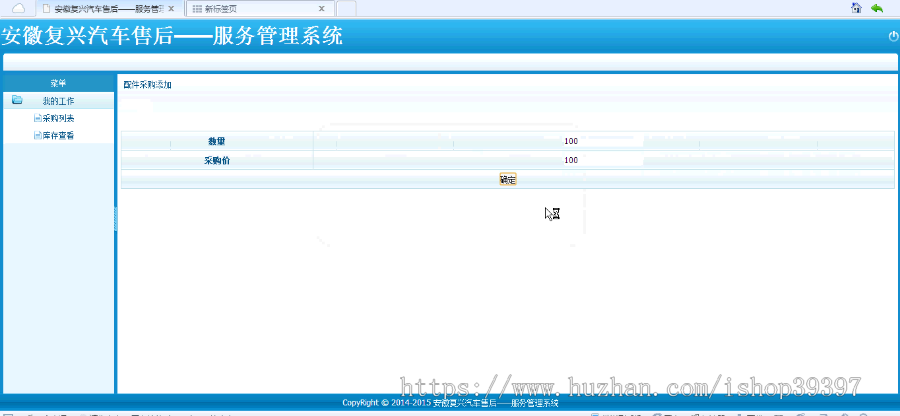The width and height of the screenshot is (900, 416).
Task: Click the document icon beside 库存查看
Action: [38, 136]
